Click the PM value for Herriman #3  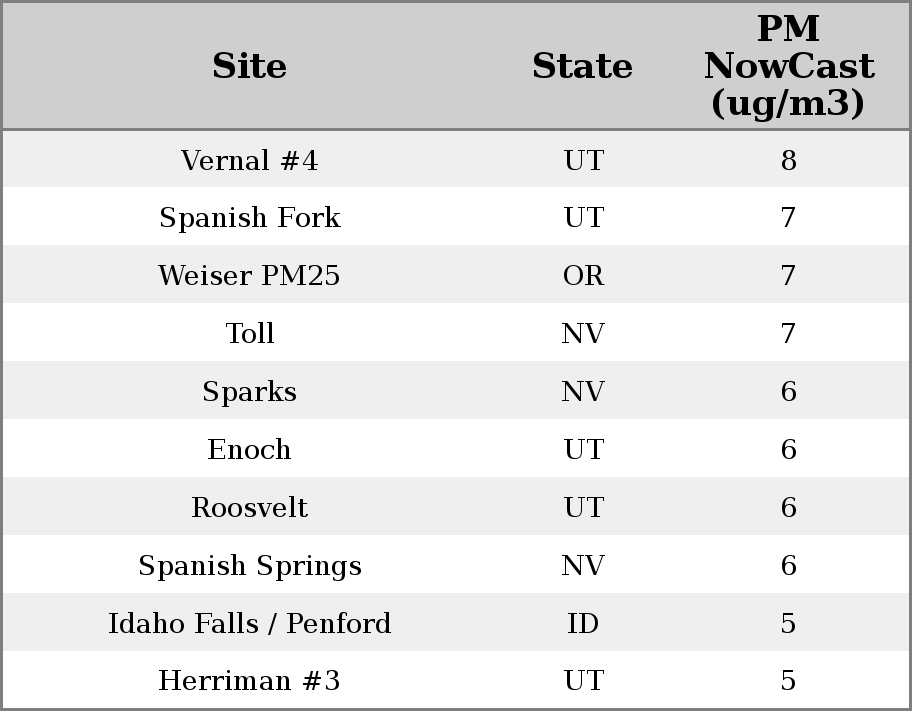pos(788,681)
